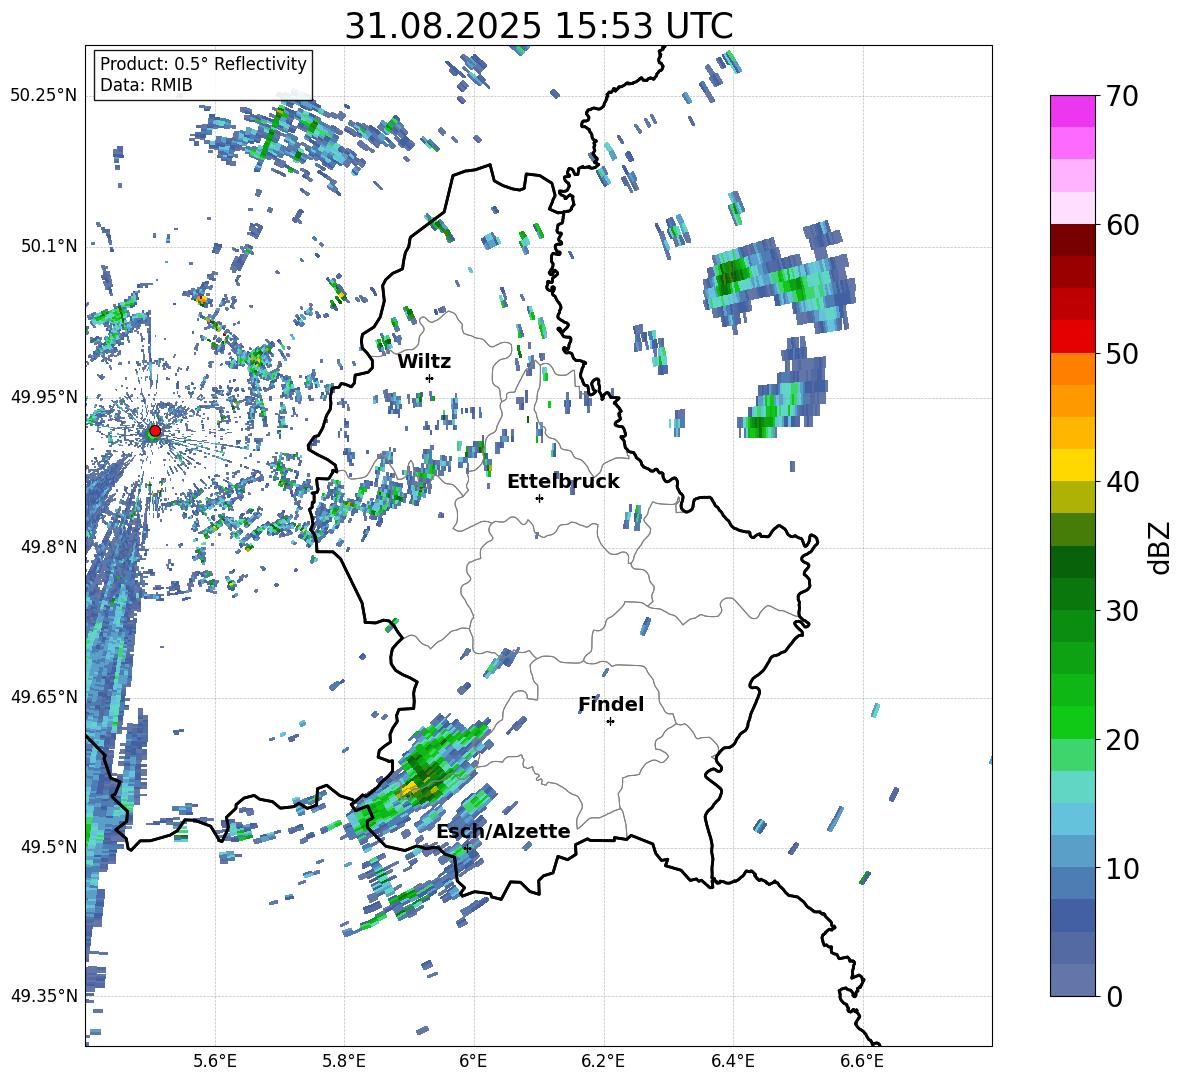This screenshot has width=1184, height=1081.
Task: Click the bright green colorbar swatch near 20
Action: point(1072,722)
